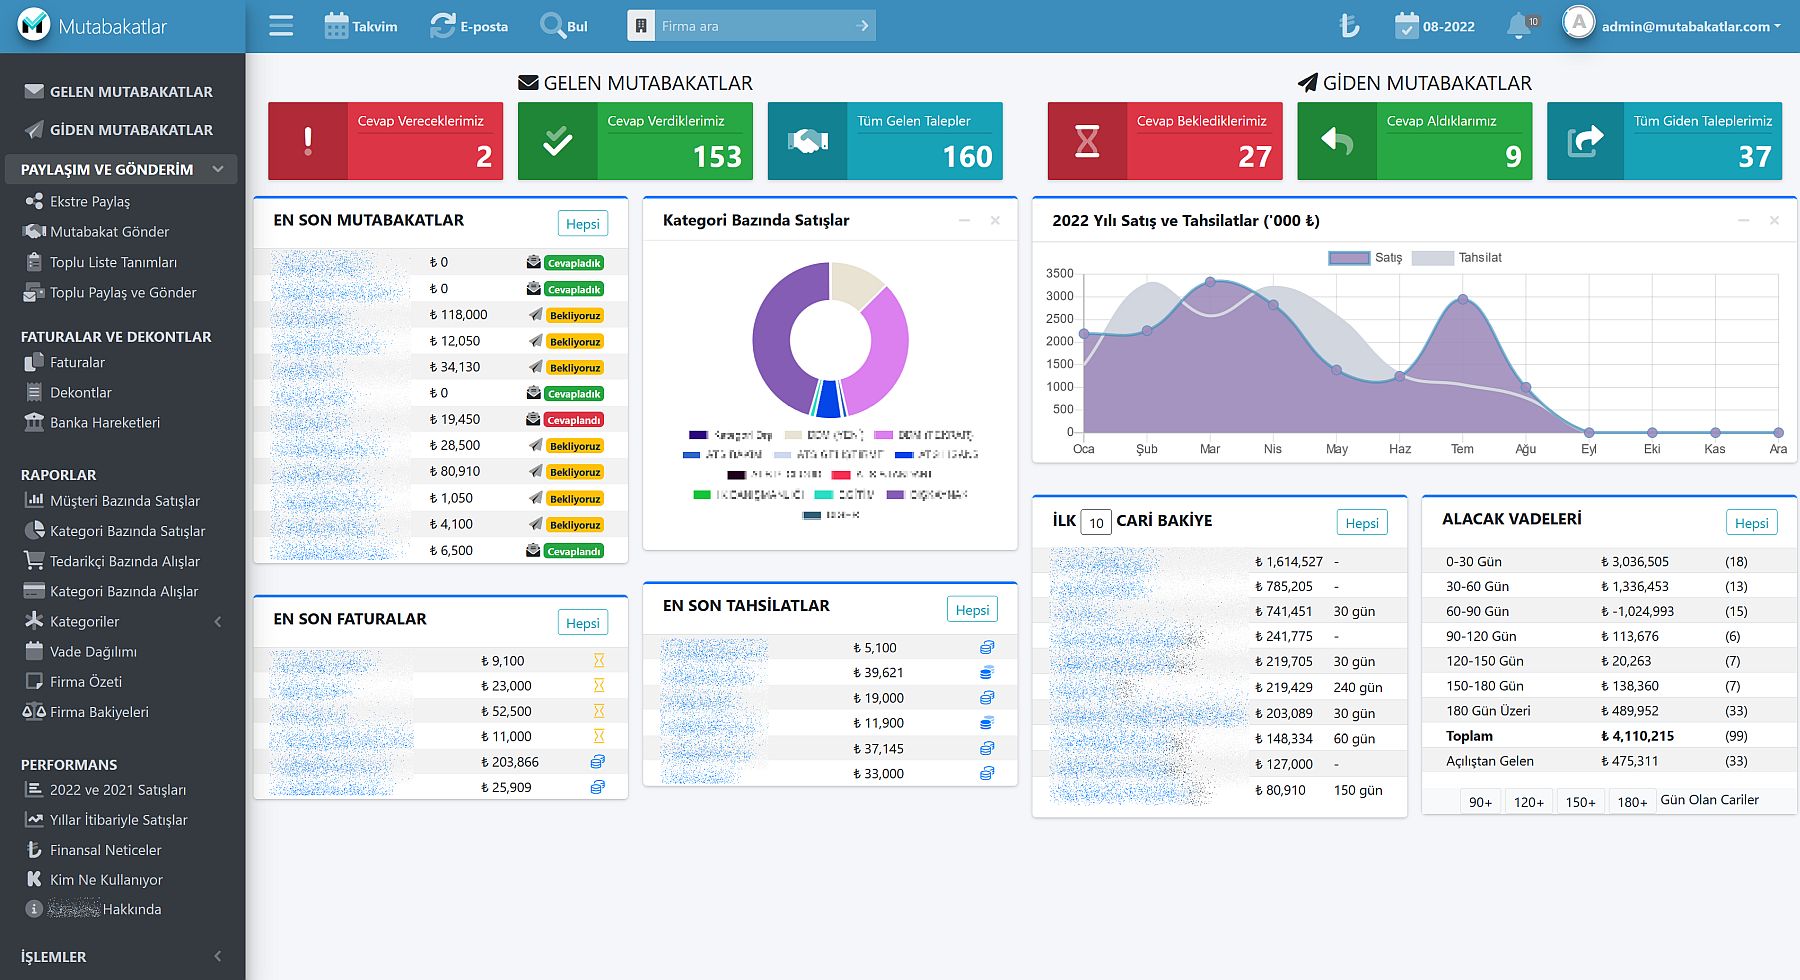Click the Bul search magnifier icon

(552, 26)
